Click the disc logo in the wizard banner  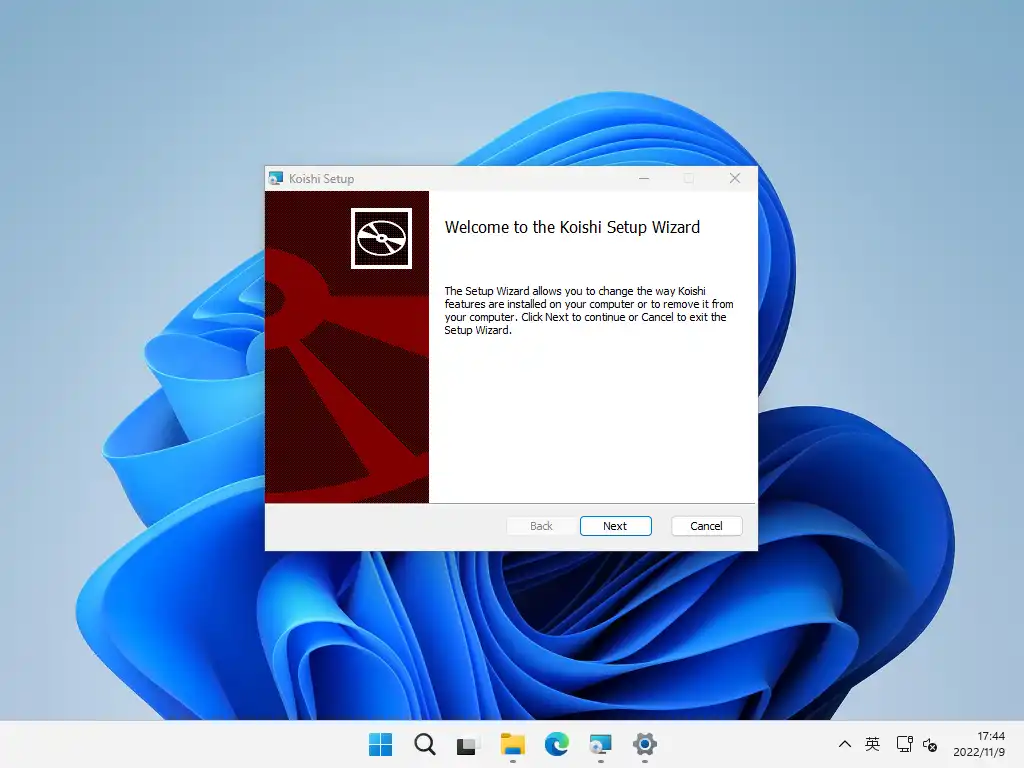pyautogui.click(x=381, y=238)
